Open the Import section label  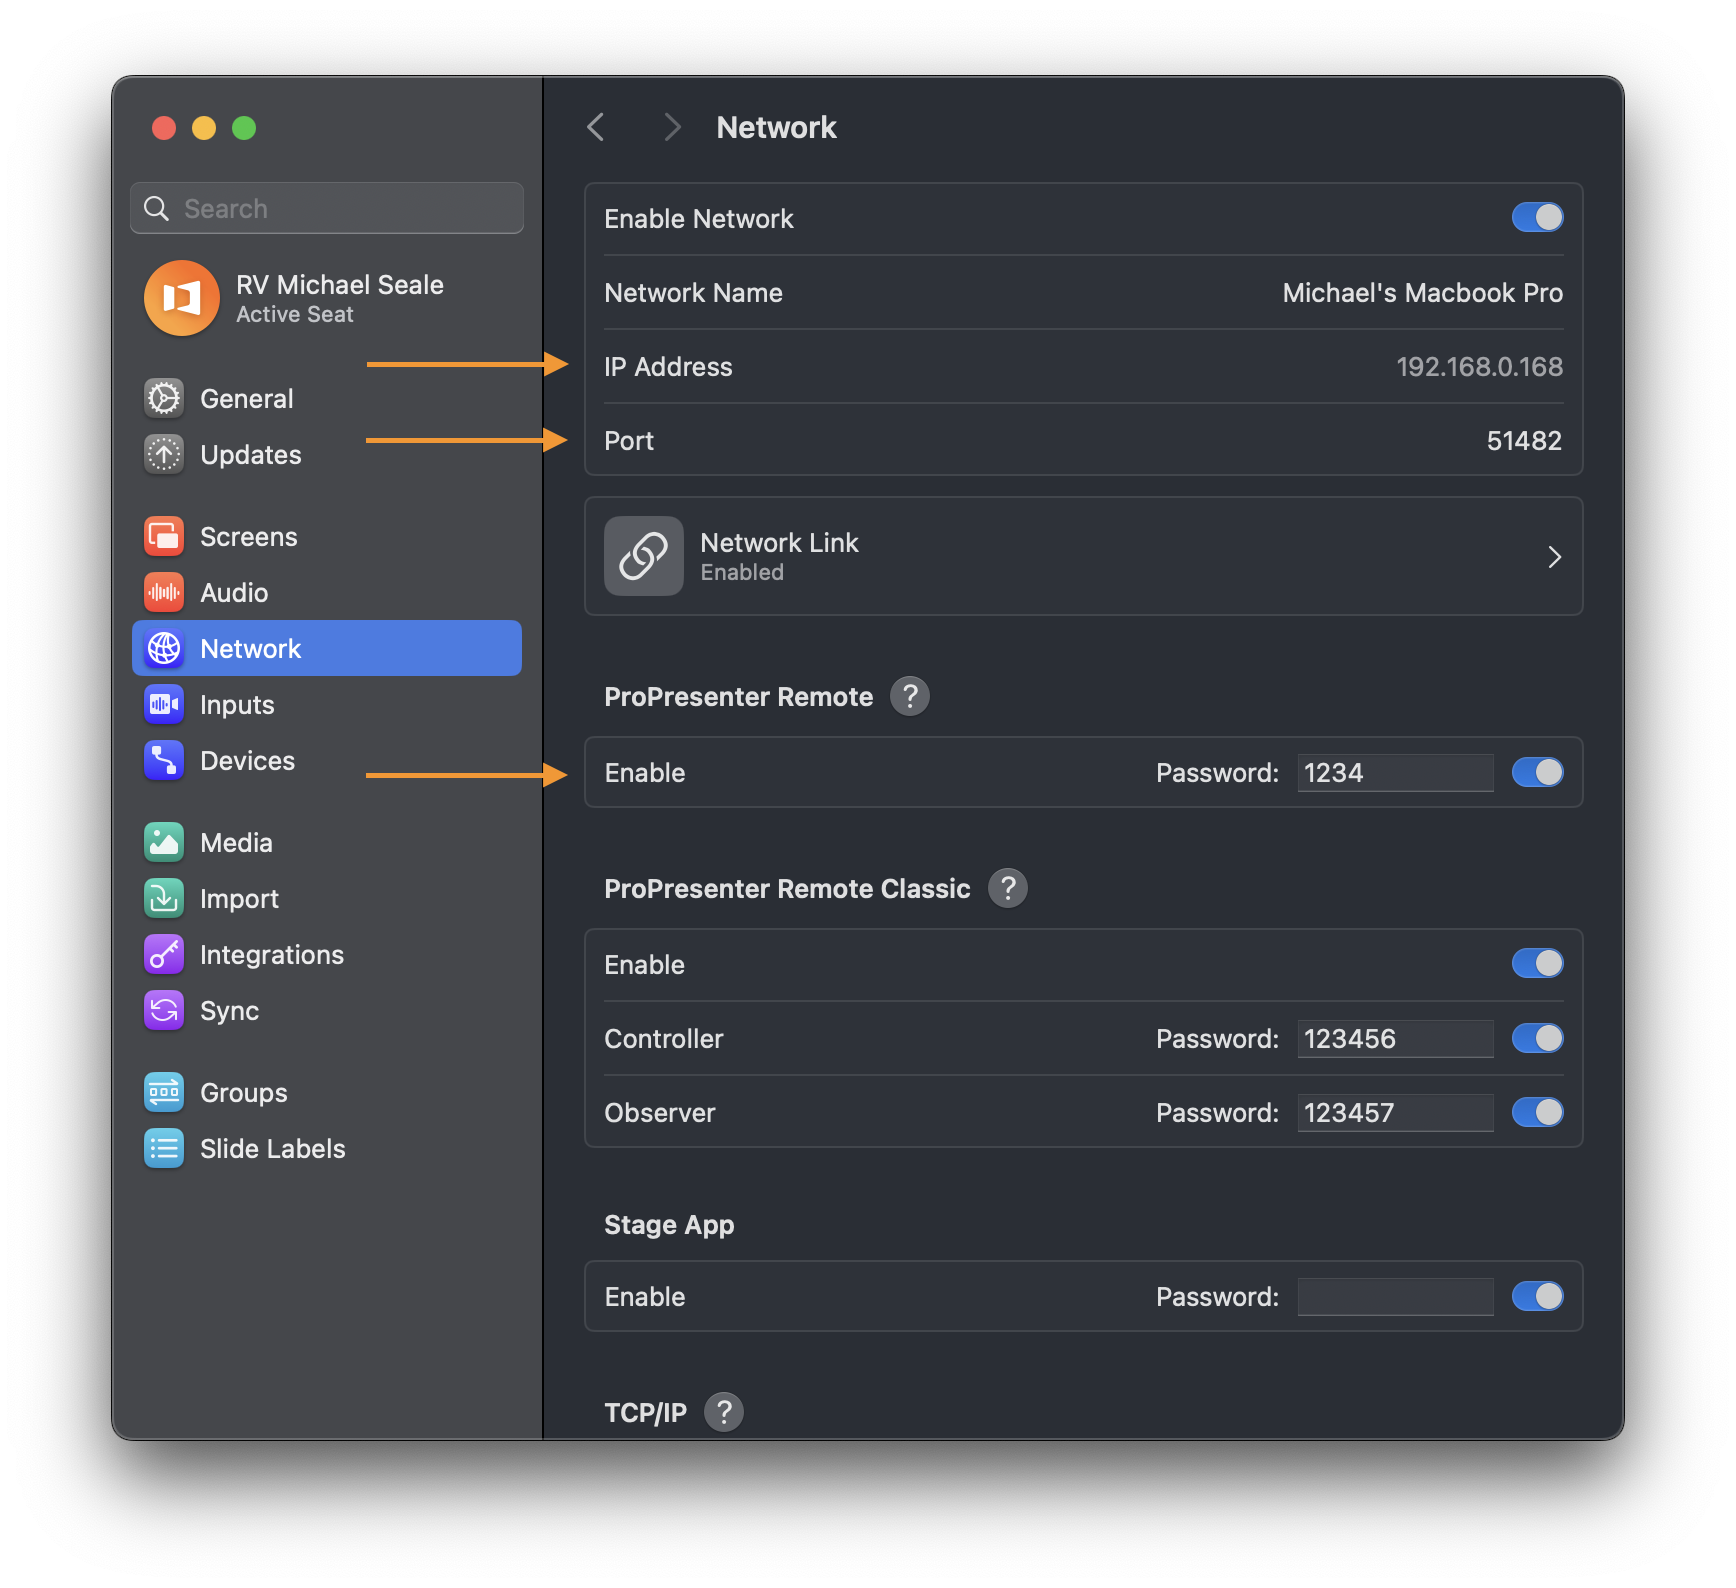click(x=239, y=899)
